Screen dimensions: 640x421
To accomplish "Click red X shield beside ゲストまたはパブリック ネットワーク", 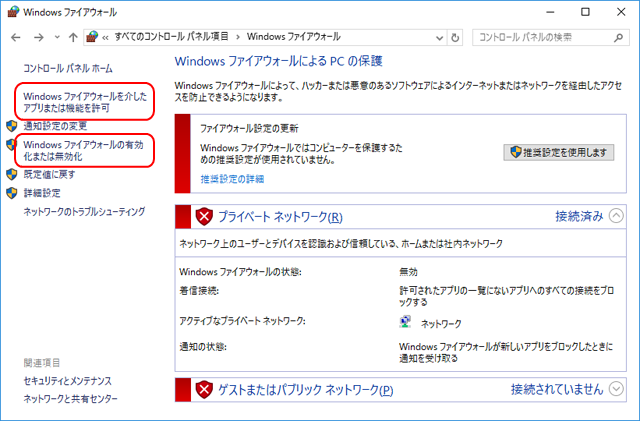I will click(204, 390).
